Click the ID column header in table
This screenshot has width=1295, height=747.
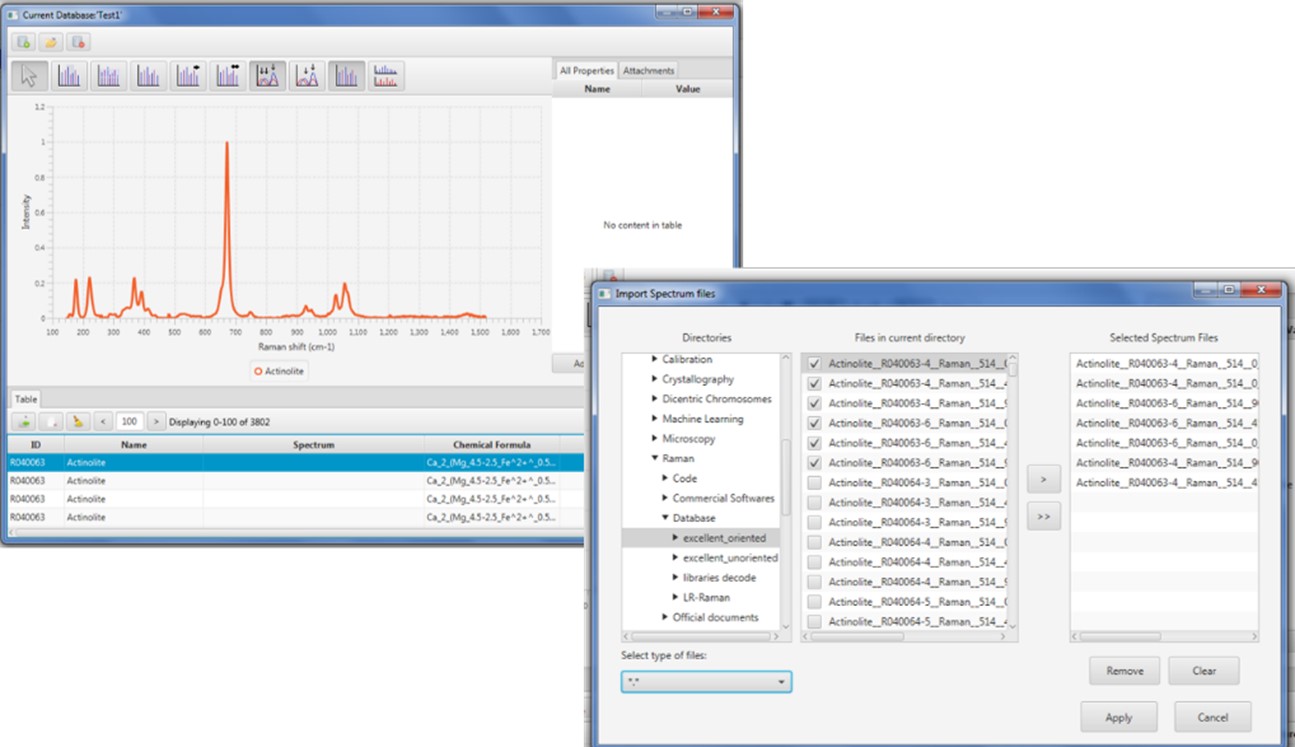tap(36, 445)
